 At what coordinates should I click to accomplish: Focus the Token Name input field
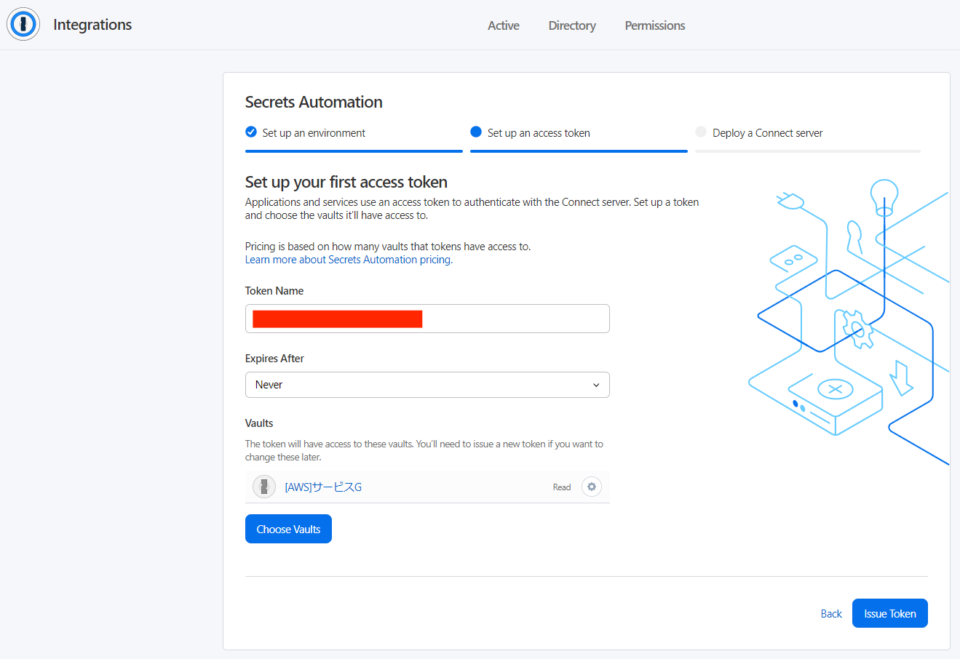(x=427, y=318)
